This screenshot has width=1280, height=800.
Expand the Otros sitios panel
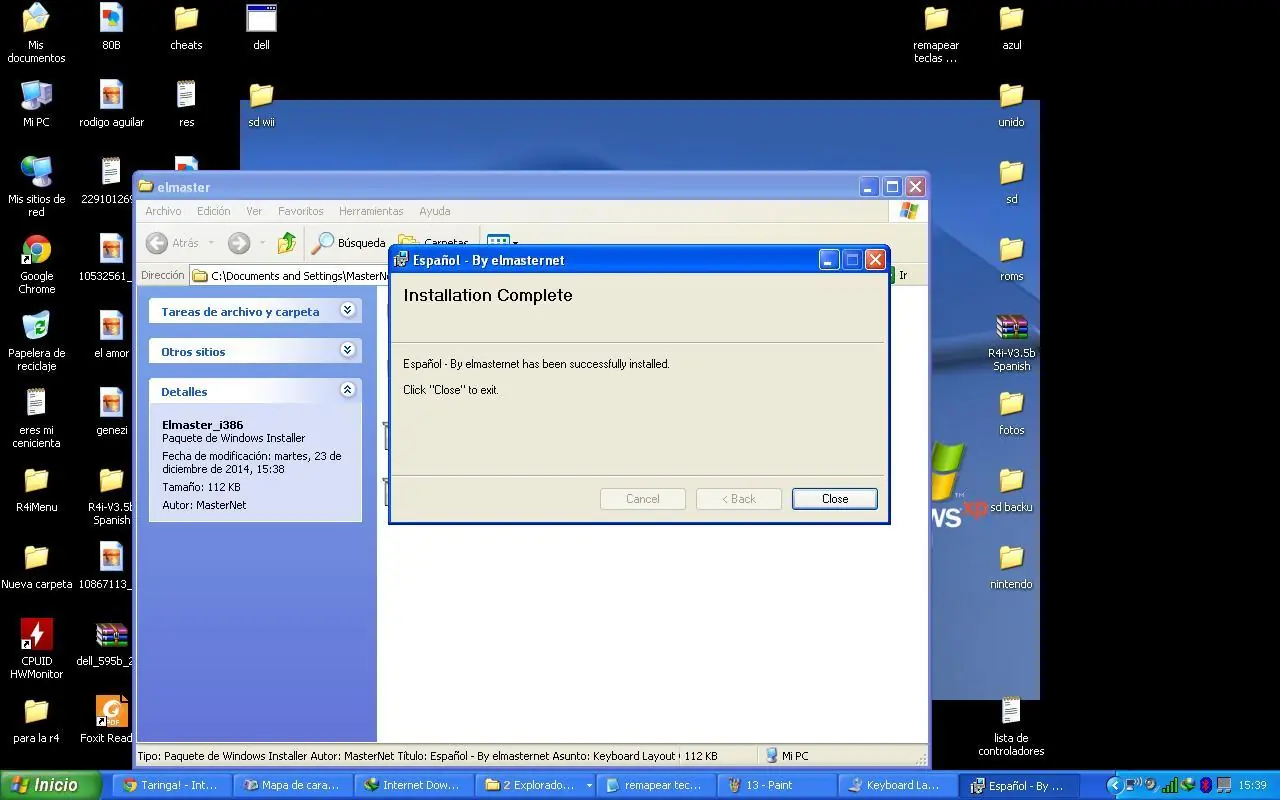tap(347, 350)
